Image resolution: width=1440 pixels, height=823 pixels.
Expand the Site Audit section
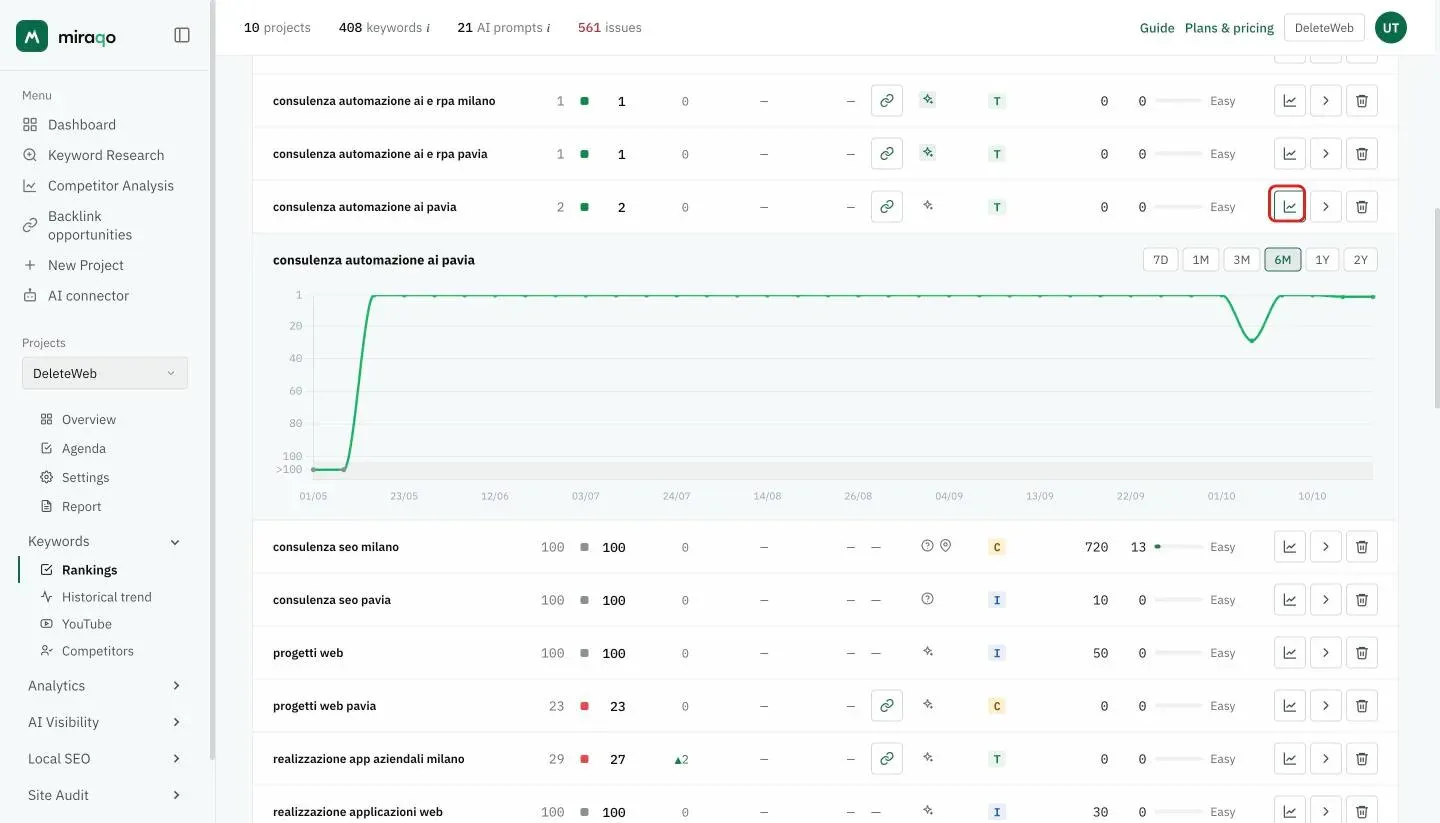[104, 795]
